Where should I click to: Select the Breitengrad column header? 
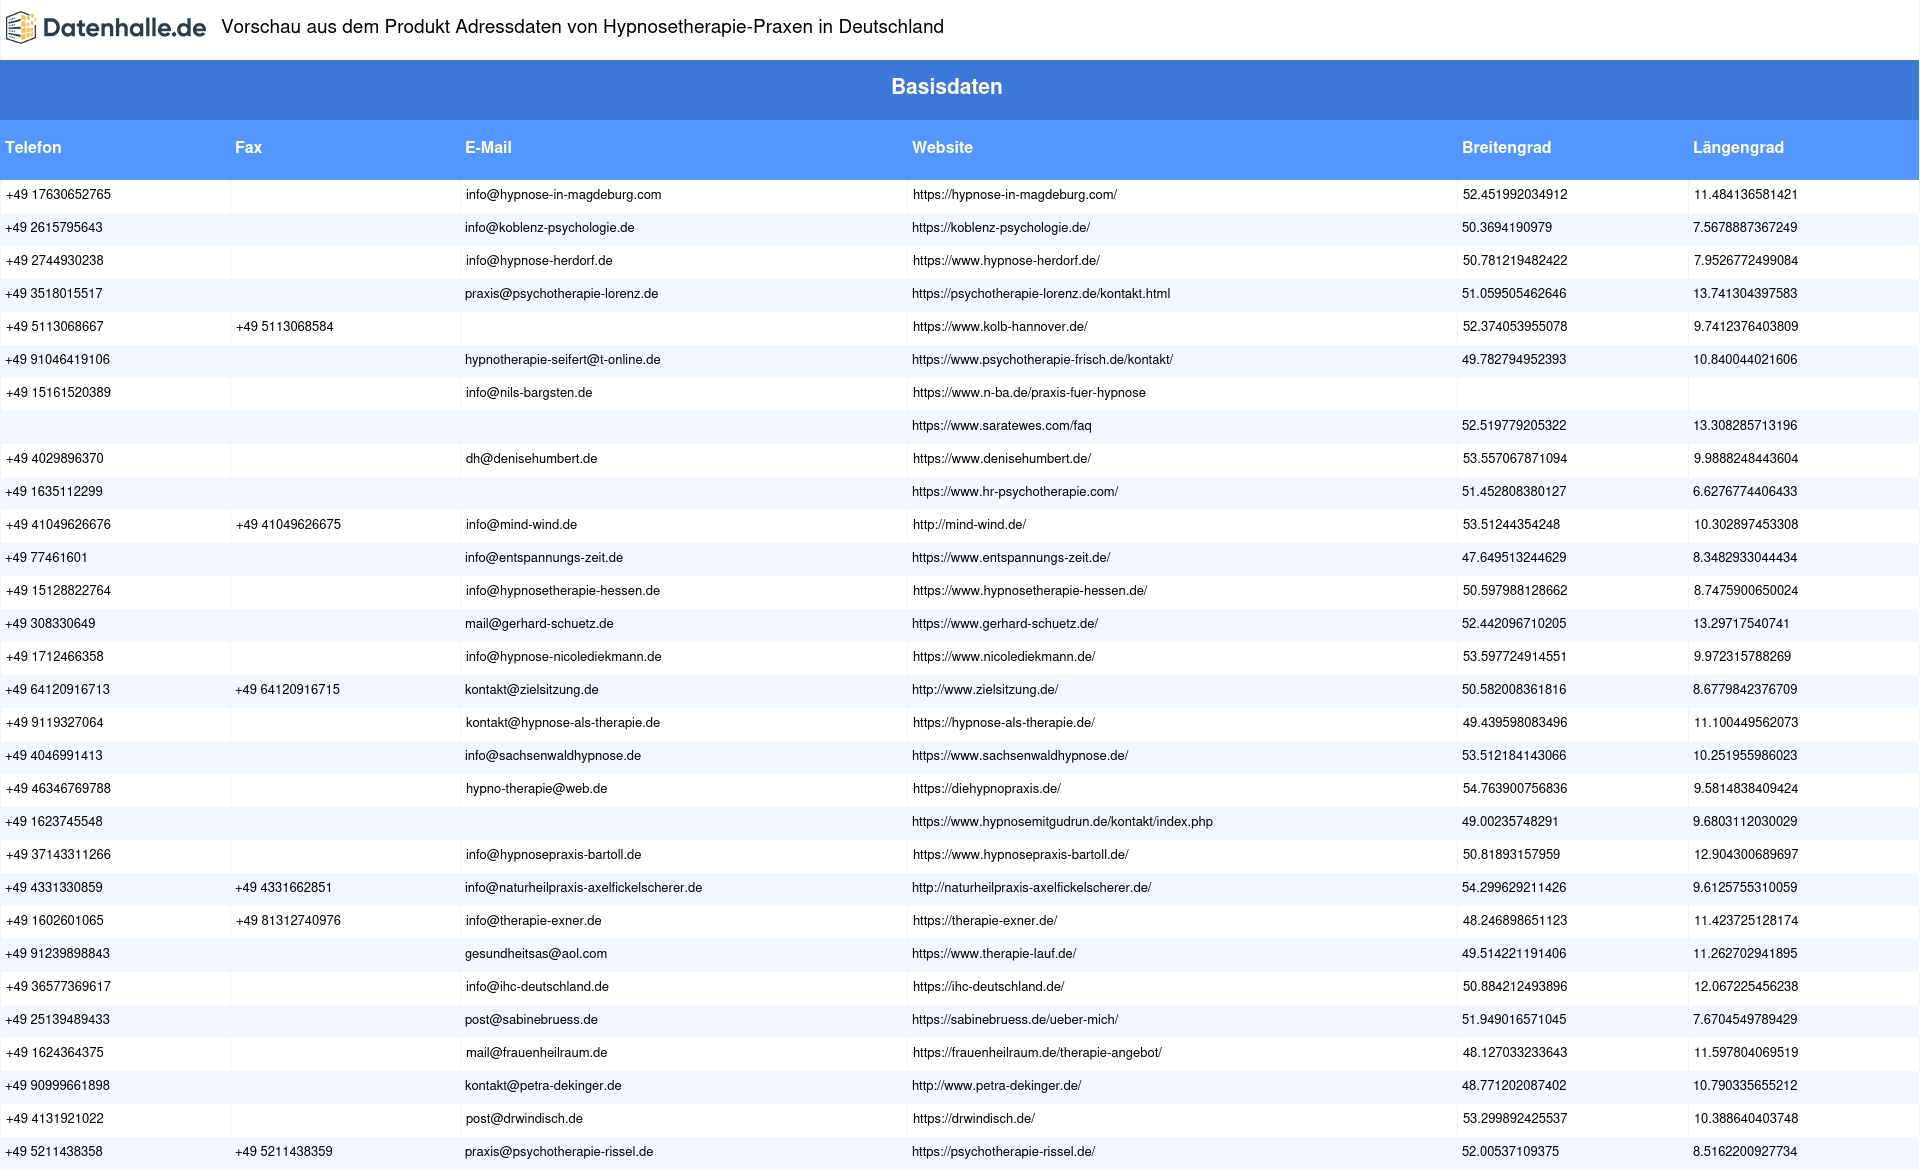[1506, 147]
